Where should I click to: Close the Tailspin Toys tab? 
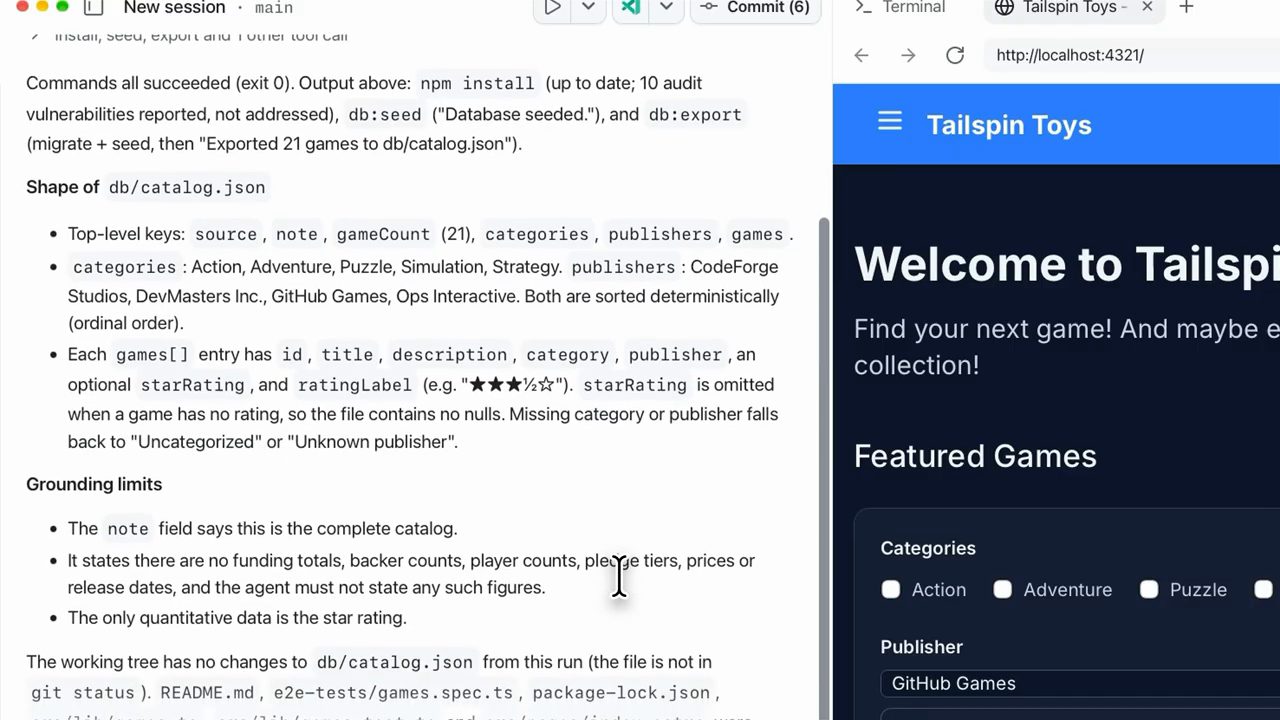tap(1147, 7)
